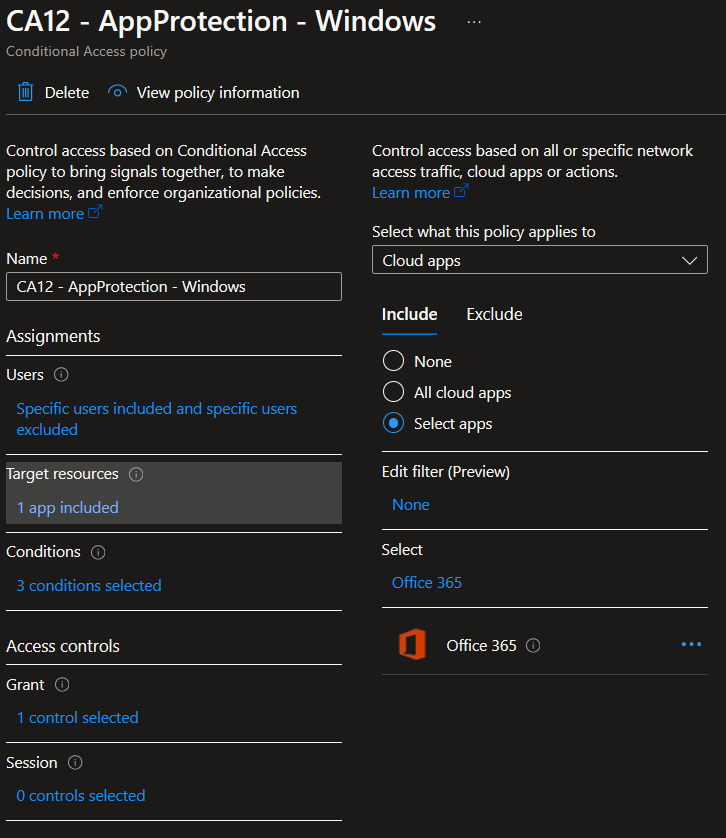The height and width of the screenshot is (838, 726).
Task: Switch to the Include tab
Action: tap(409, 314)
